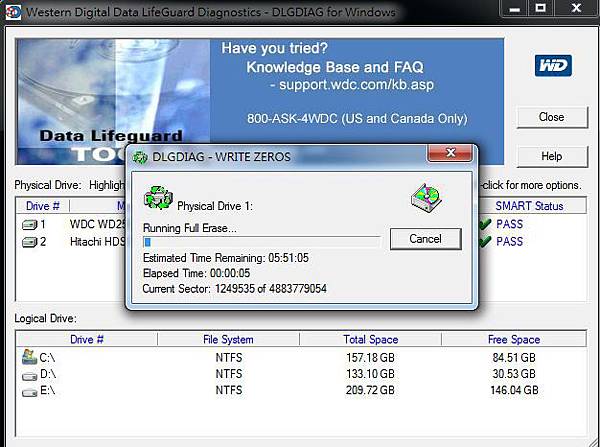Click the 209.72 GB total space value
This screenshot has width=600, height=447.
coord(370,390)
